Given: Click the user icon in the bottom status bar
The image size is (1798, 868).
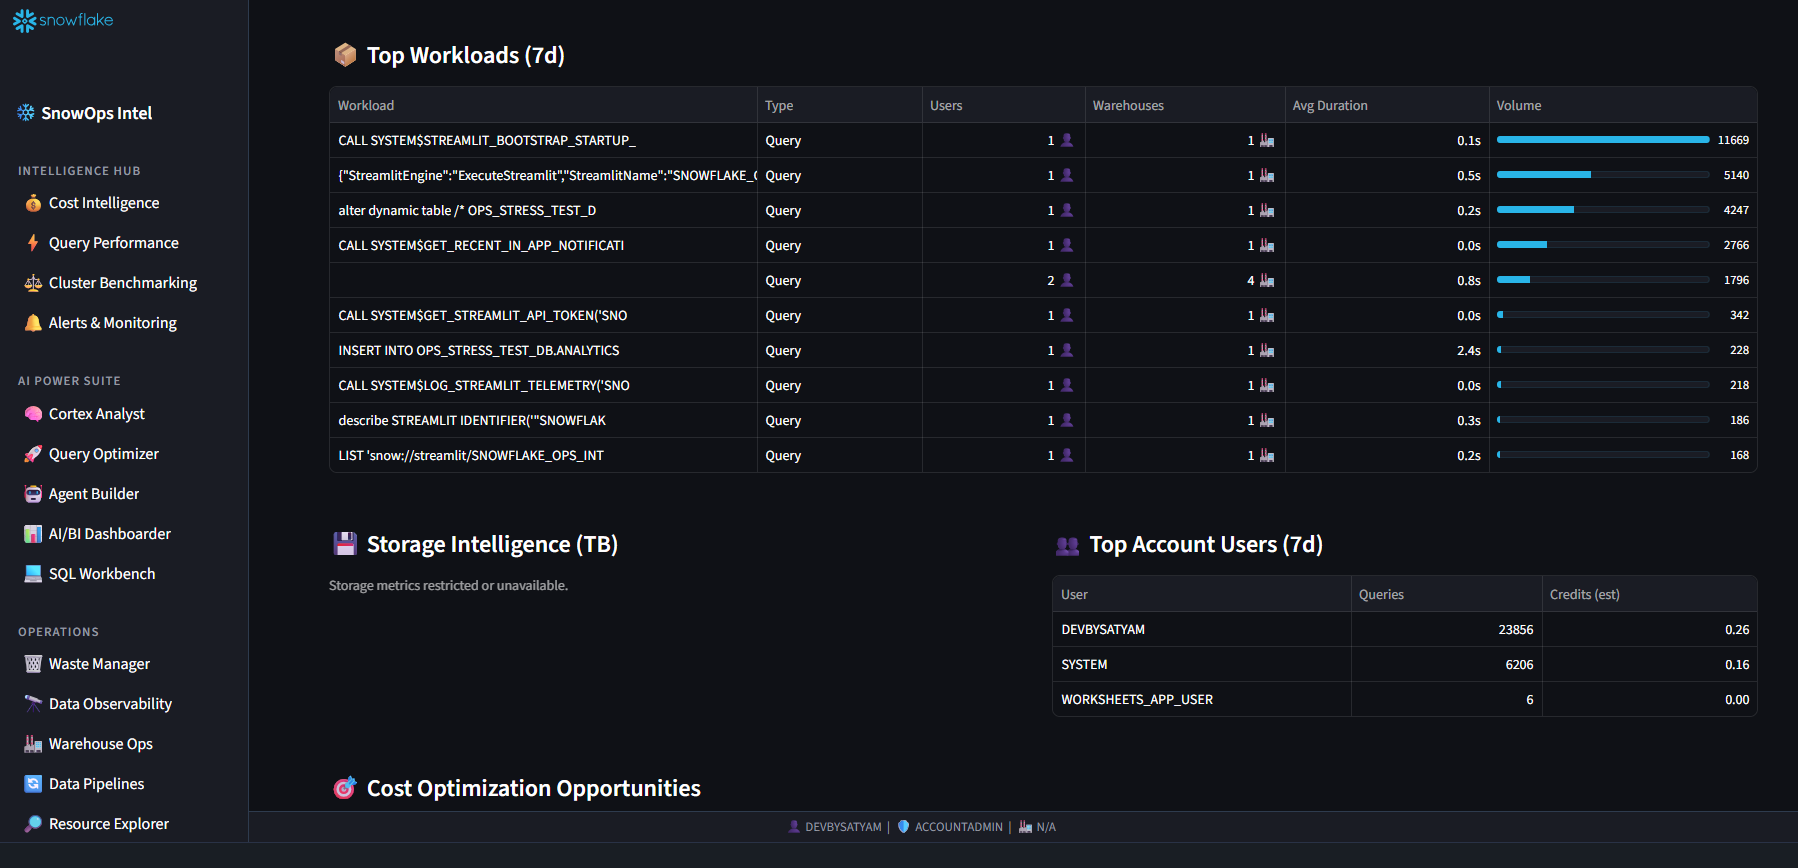Looking at the screenshot, I should click(794, 827).
